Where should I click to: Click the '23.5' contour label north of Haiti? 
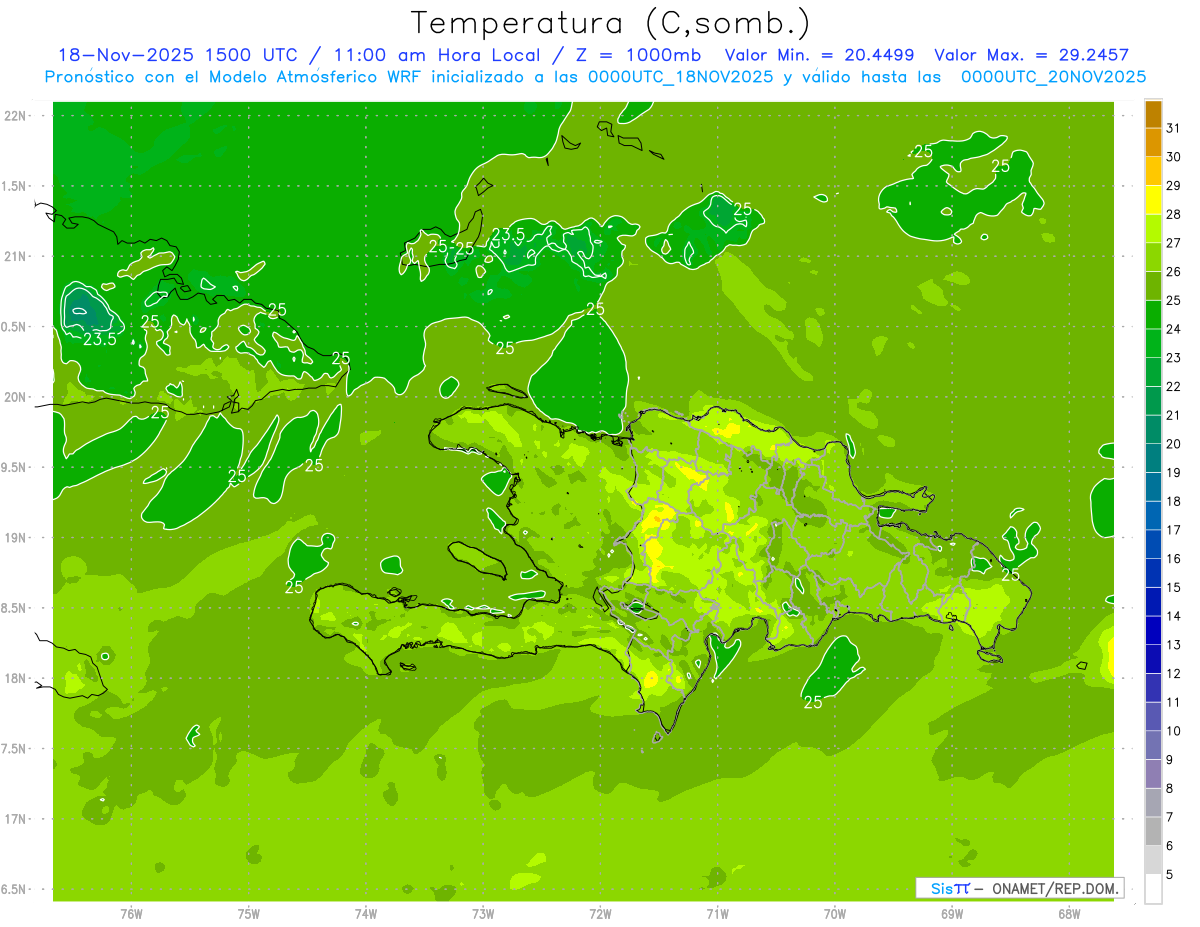point(508,234)
